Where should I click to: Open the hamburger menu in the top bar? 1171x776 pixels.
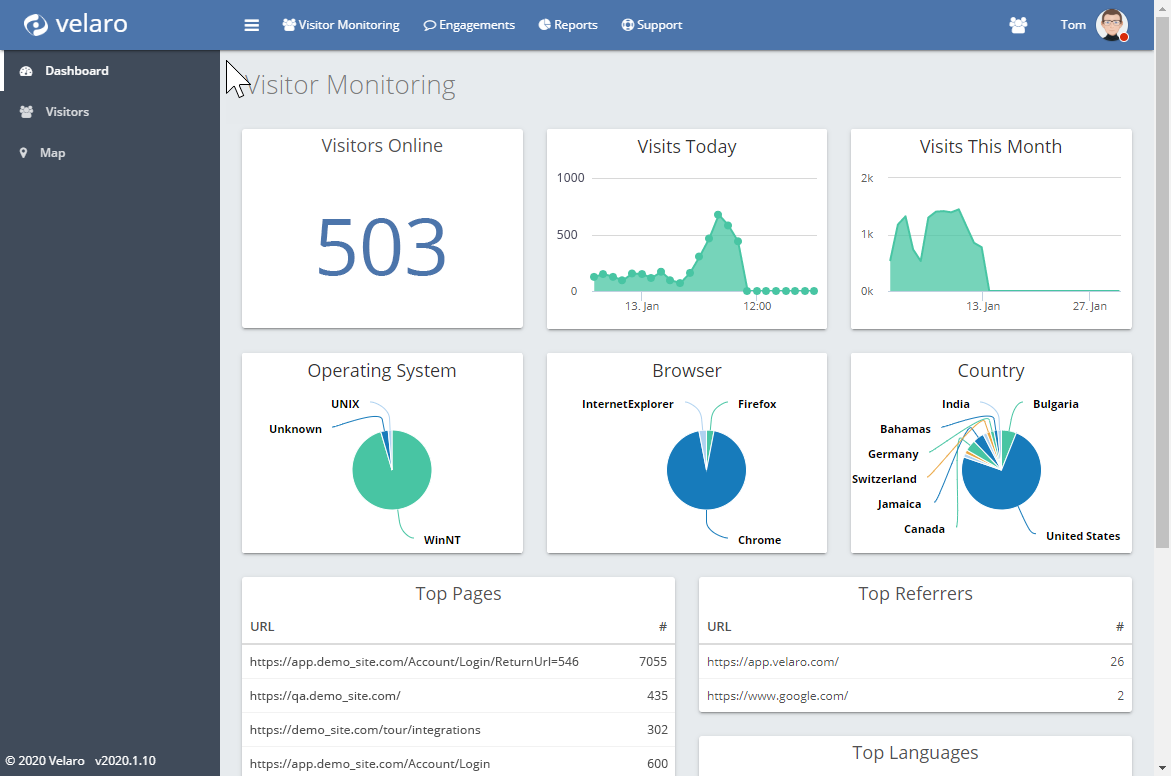(x=251, y=25)
